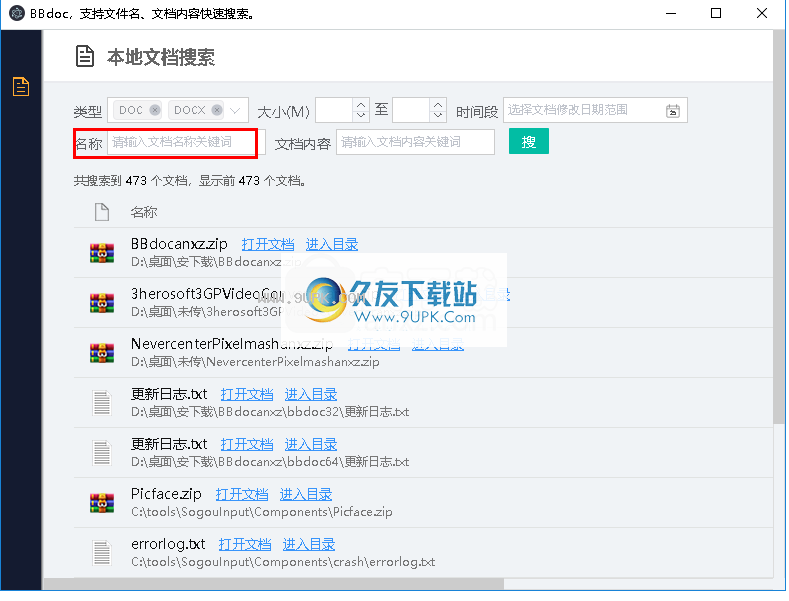Viewport: 789px width, 601px height.
Task: Click path ending bbdoc64\更新日志.txt
Action: pyautogui.click(x=270, y=462)
